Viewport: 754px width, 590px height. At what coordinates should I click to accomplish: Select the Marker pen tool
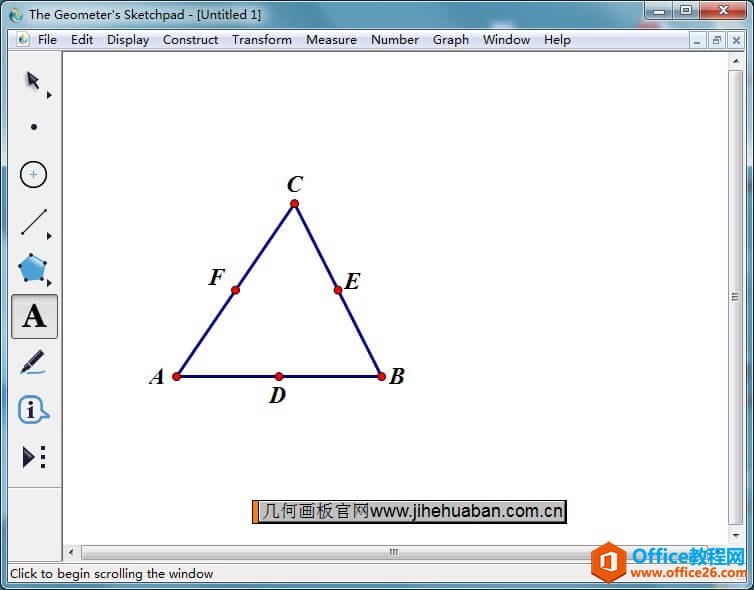(33, 362)
